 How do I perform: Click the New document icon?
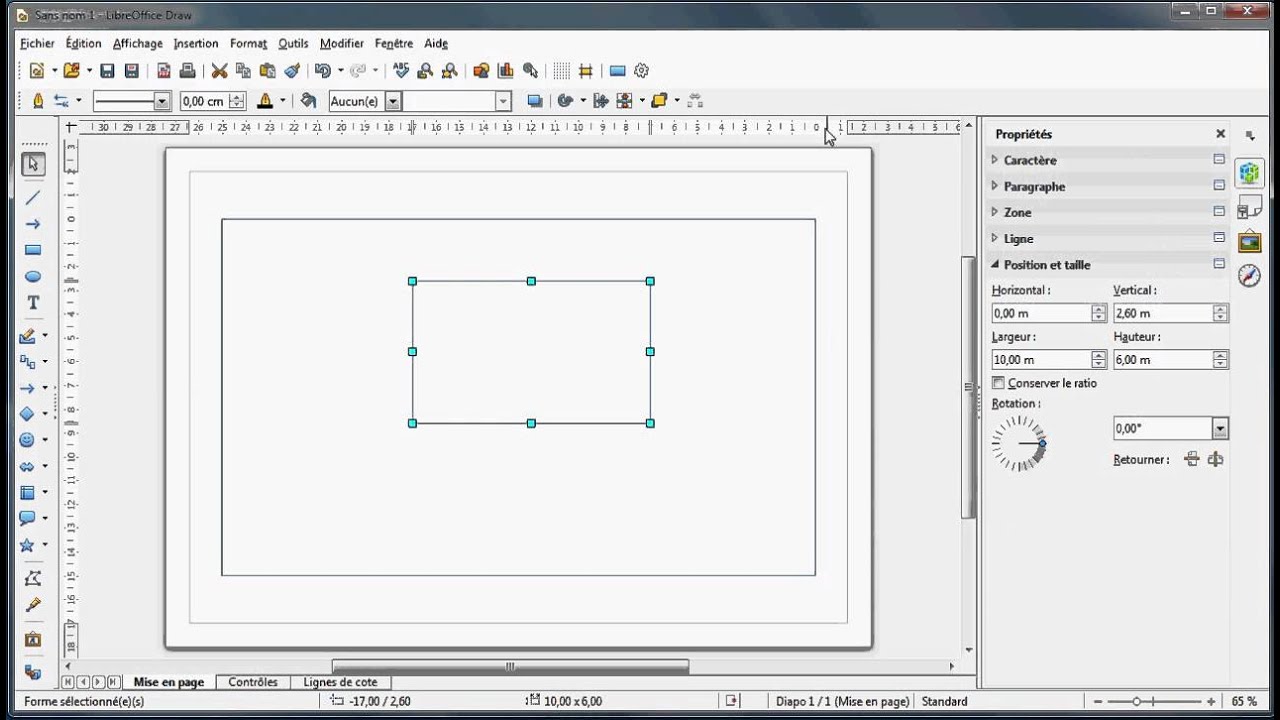pos(37,71)
